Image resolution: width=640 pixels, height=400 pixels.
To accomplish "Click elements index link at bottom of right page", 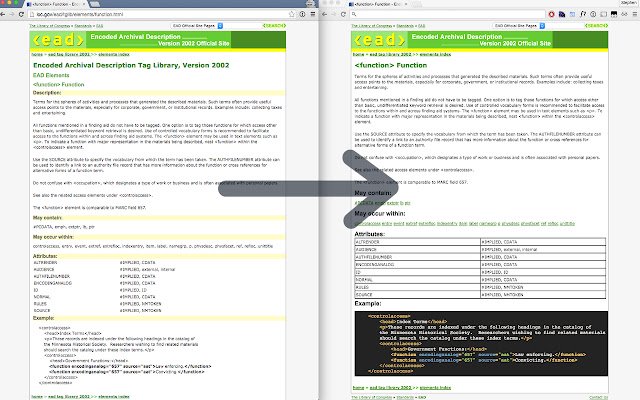I will 435,388.
